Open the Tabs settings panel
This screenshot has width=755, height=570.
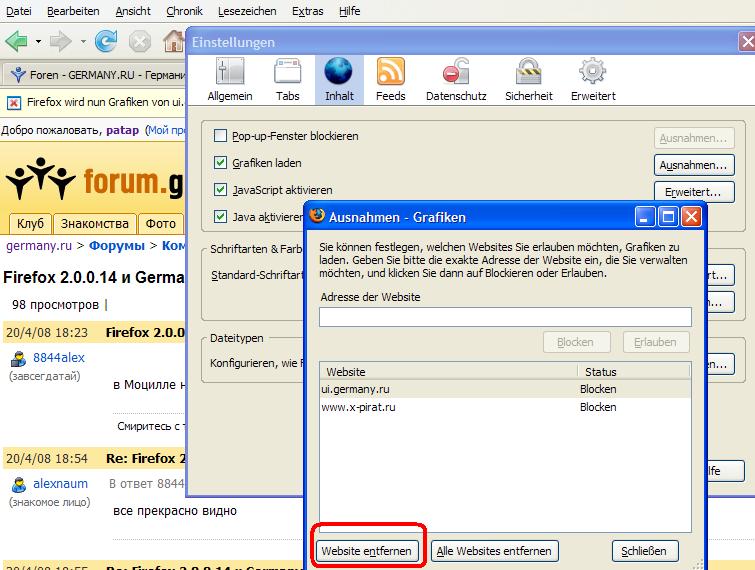[x=287, y=79]
